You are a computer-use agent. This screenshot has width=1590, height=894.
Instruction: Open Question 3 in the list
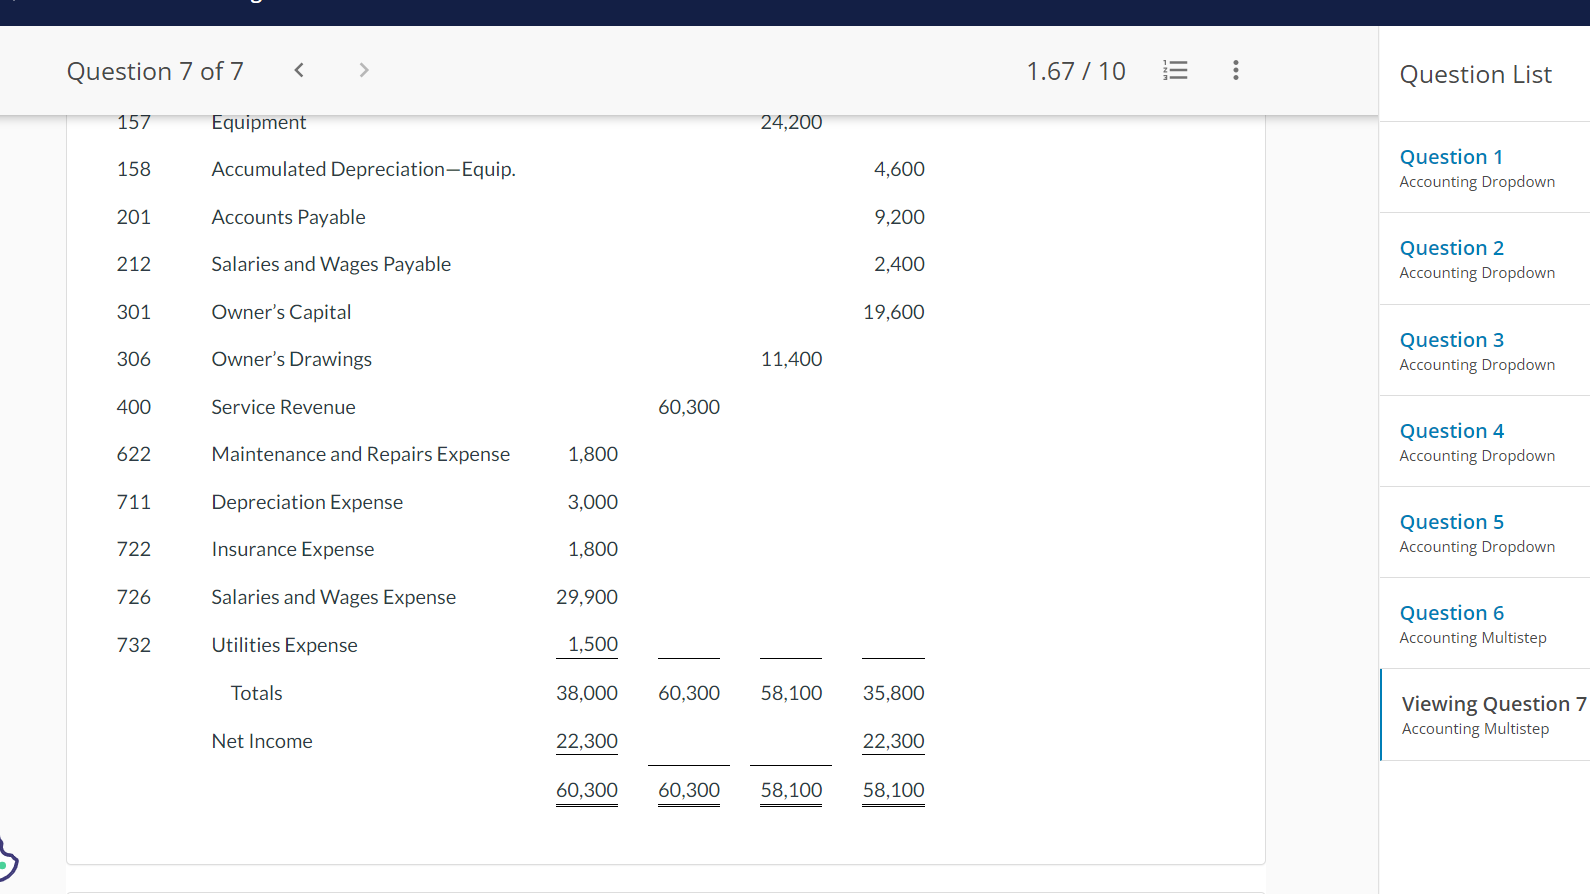pos(1484,351)
